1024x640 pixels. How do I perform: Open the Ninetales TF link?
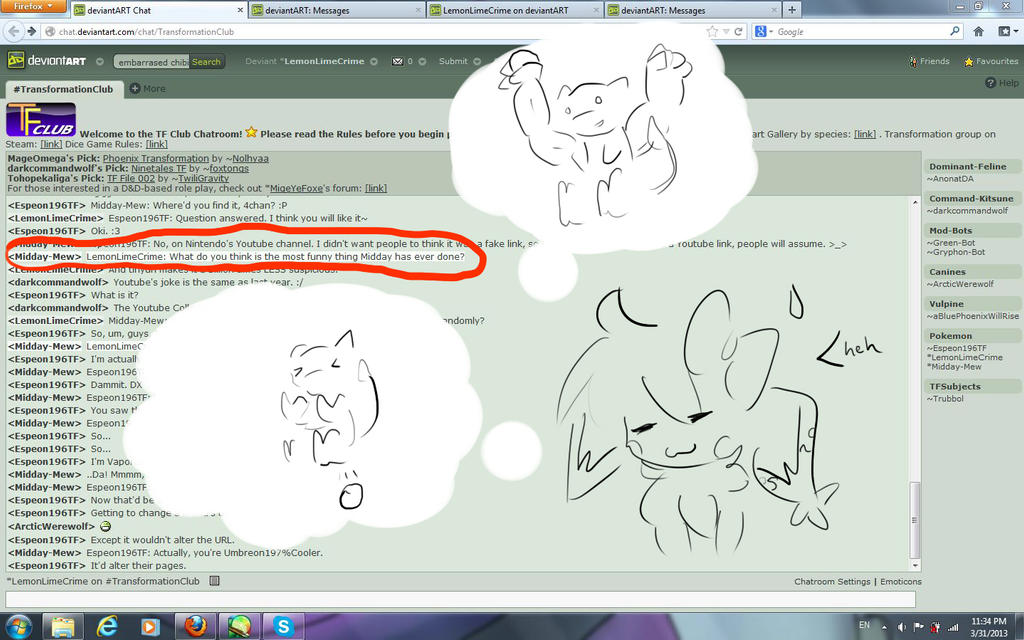tap(159, 168)
